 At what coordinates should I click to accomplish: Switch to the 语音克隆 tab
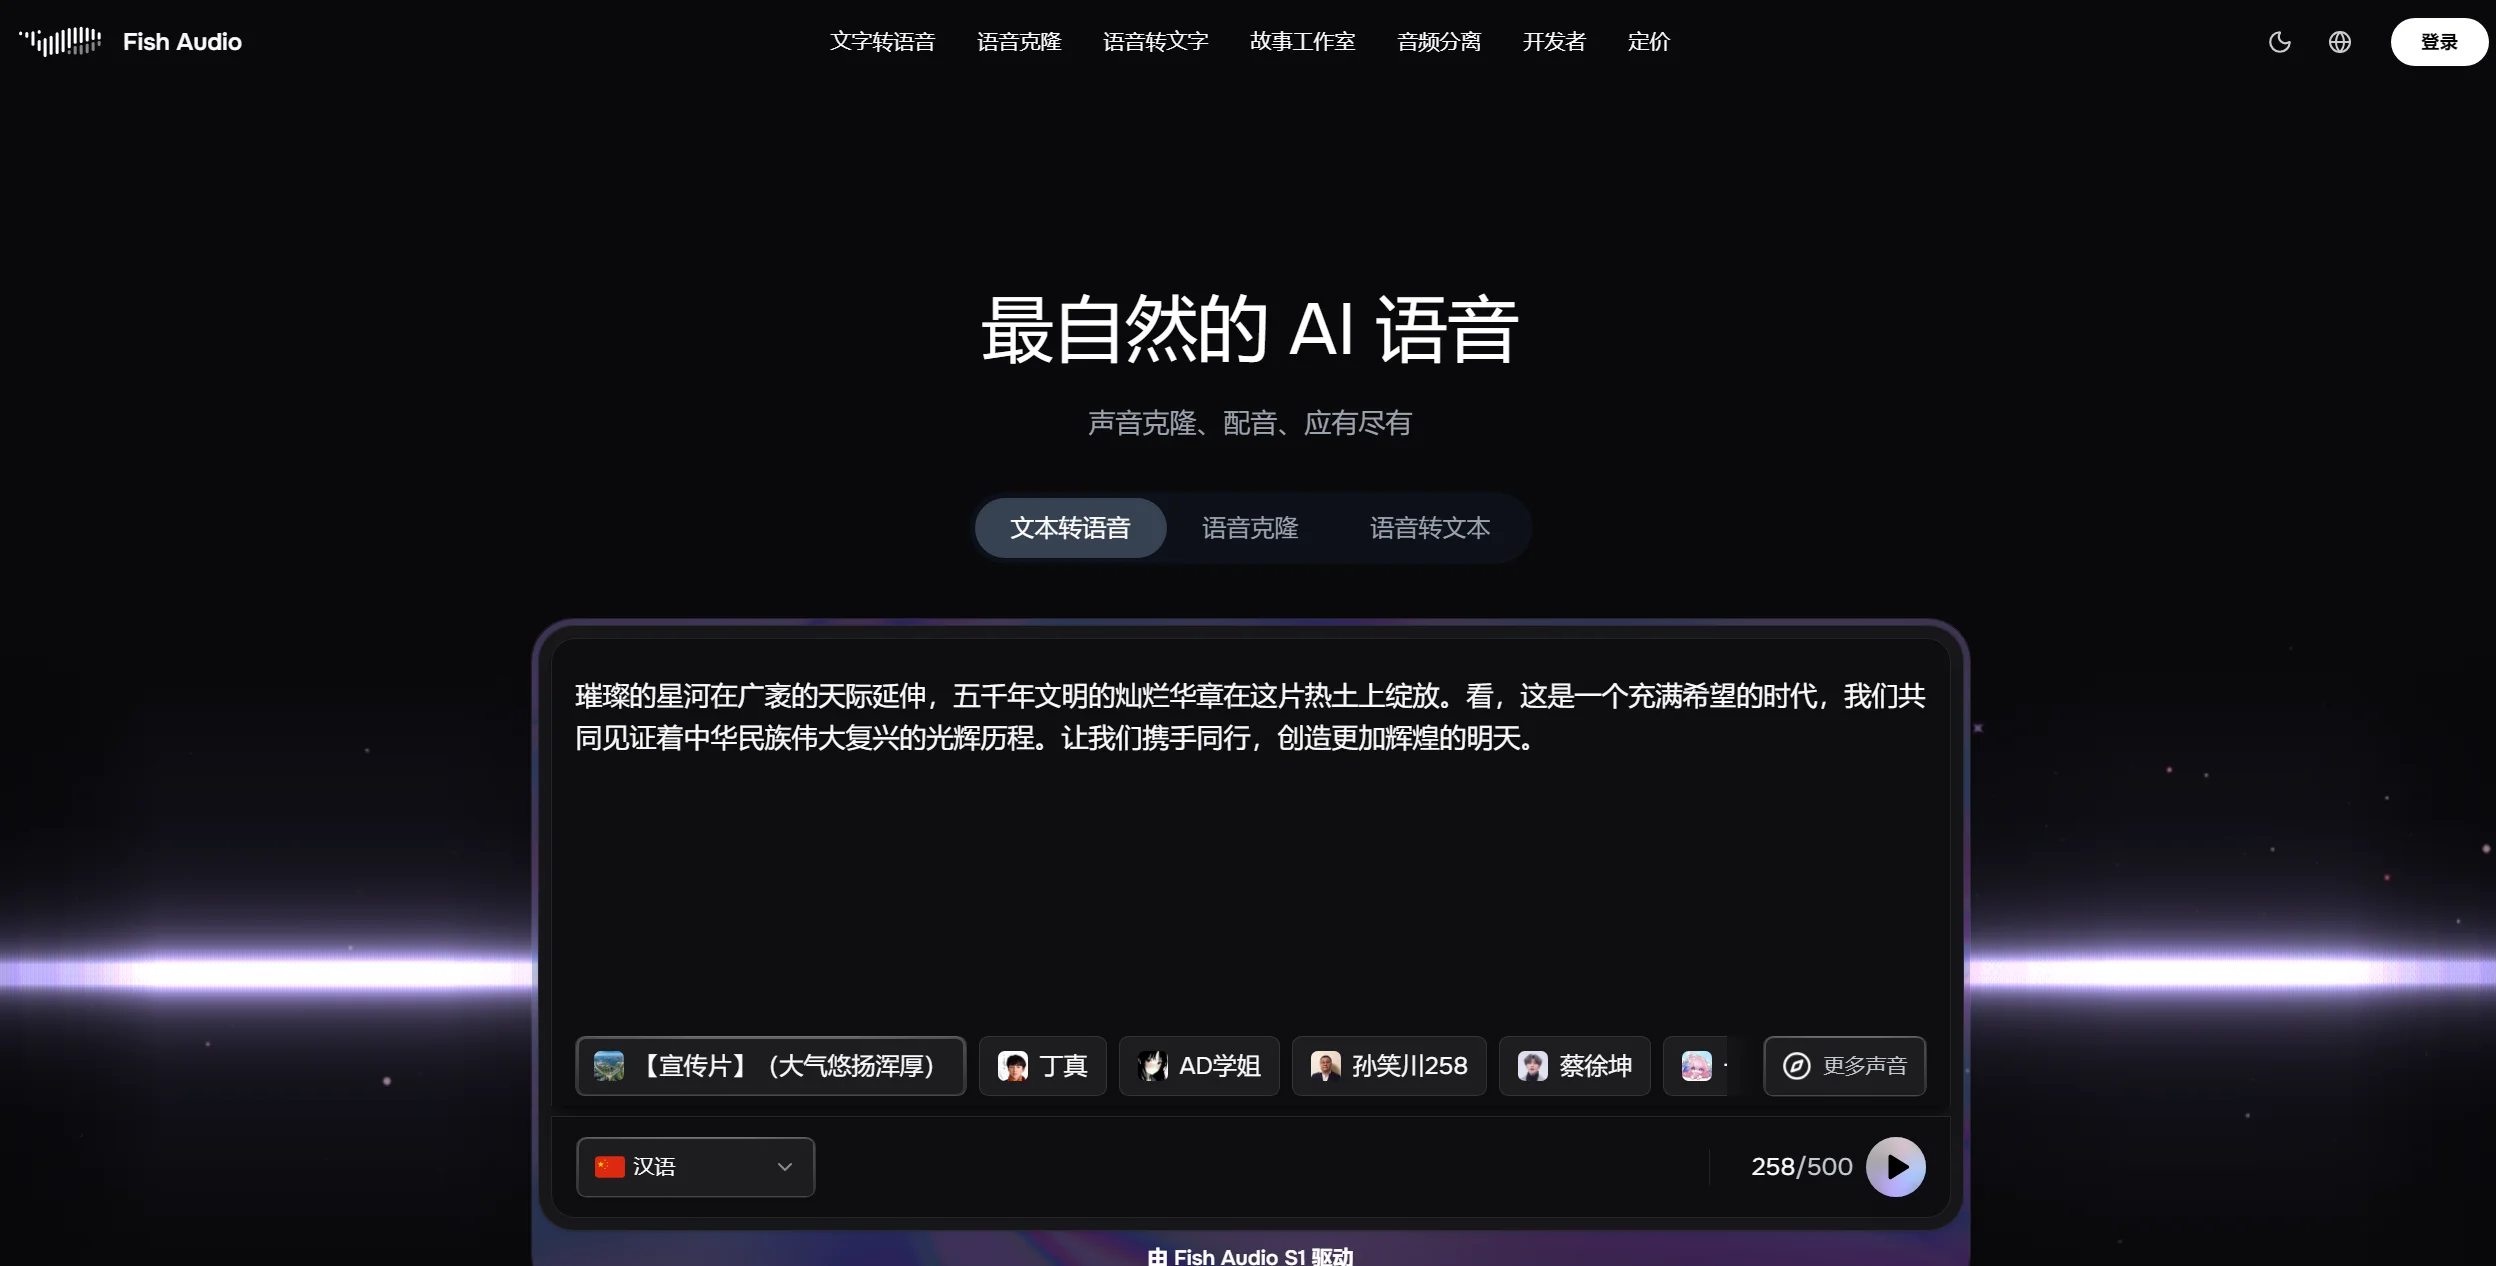tap(1250, 528)
